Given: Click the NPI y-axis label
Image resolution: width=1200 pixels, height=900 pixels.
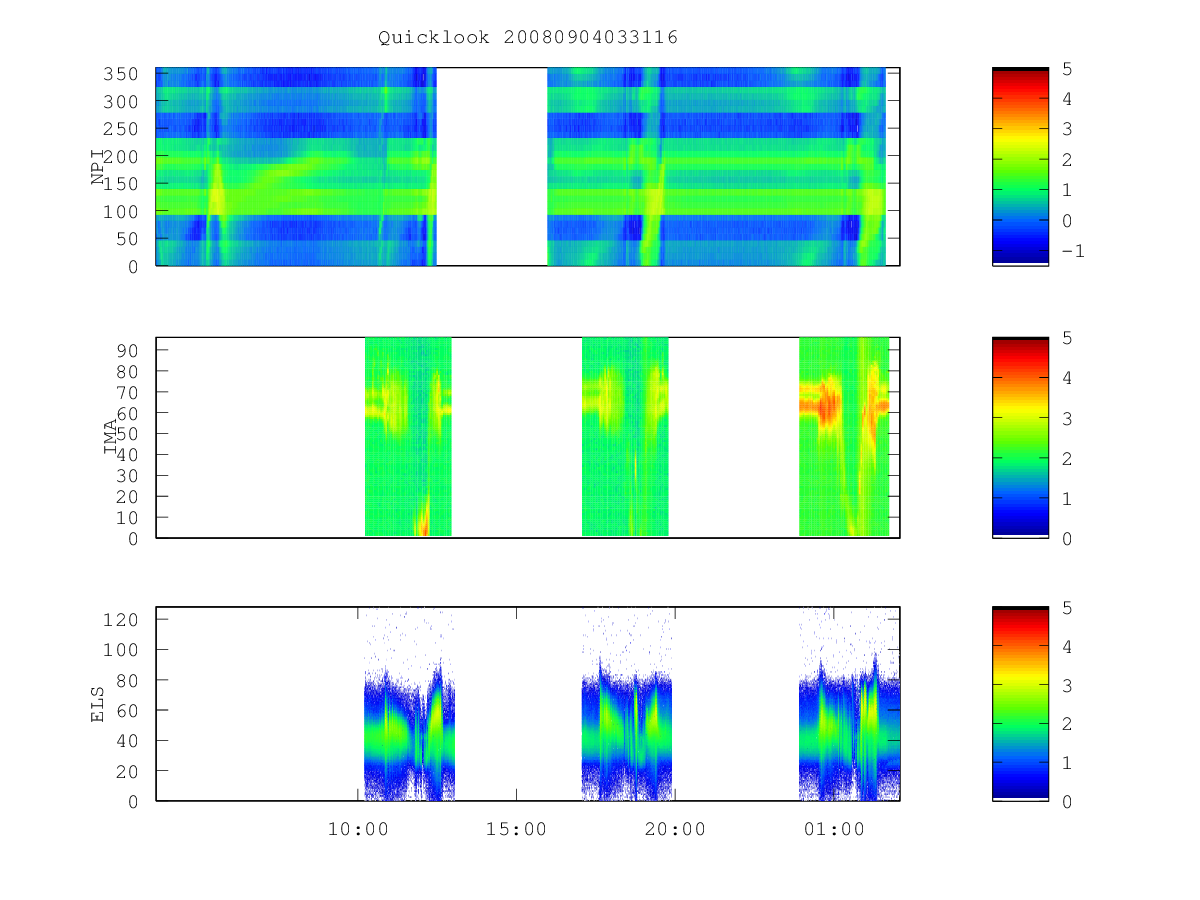Looking at the screenshot, I should click(x=99, y=166).
